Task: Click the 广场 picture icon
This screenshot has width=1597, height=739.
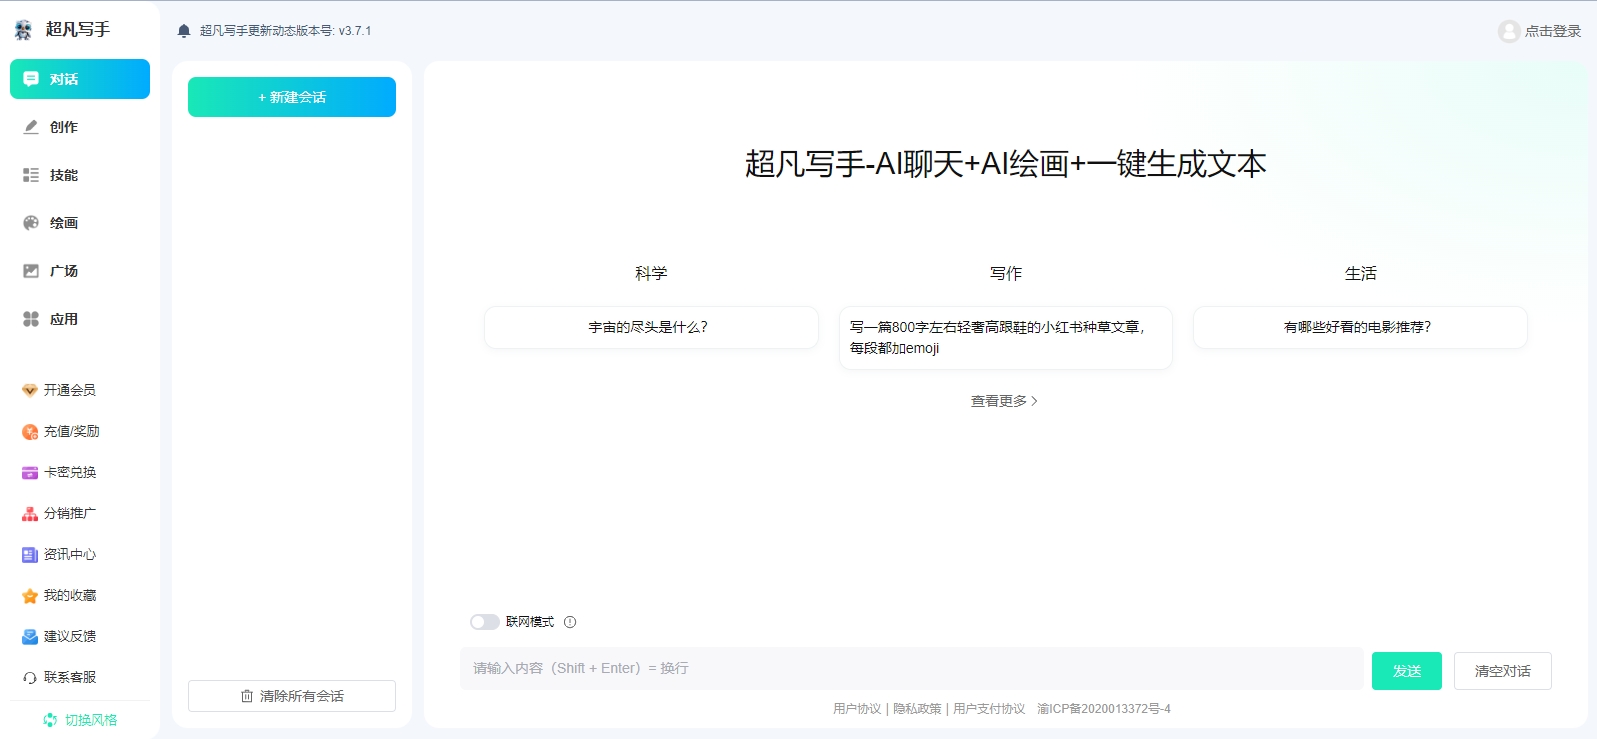Action: (x=31, y=271)
